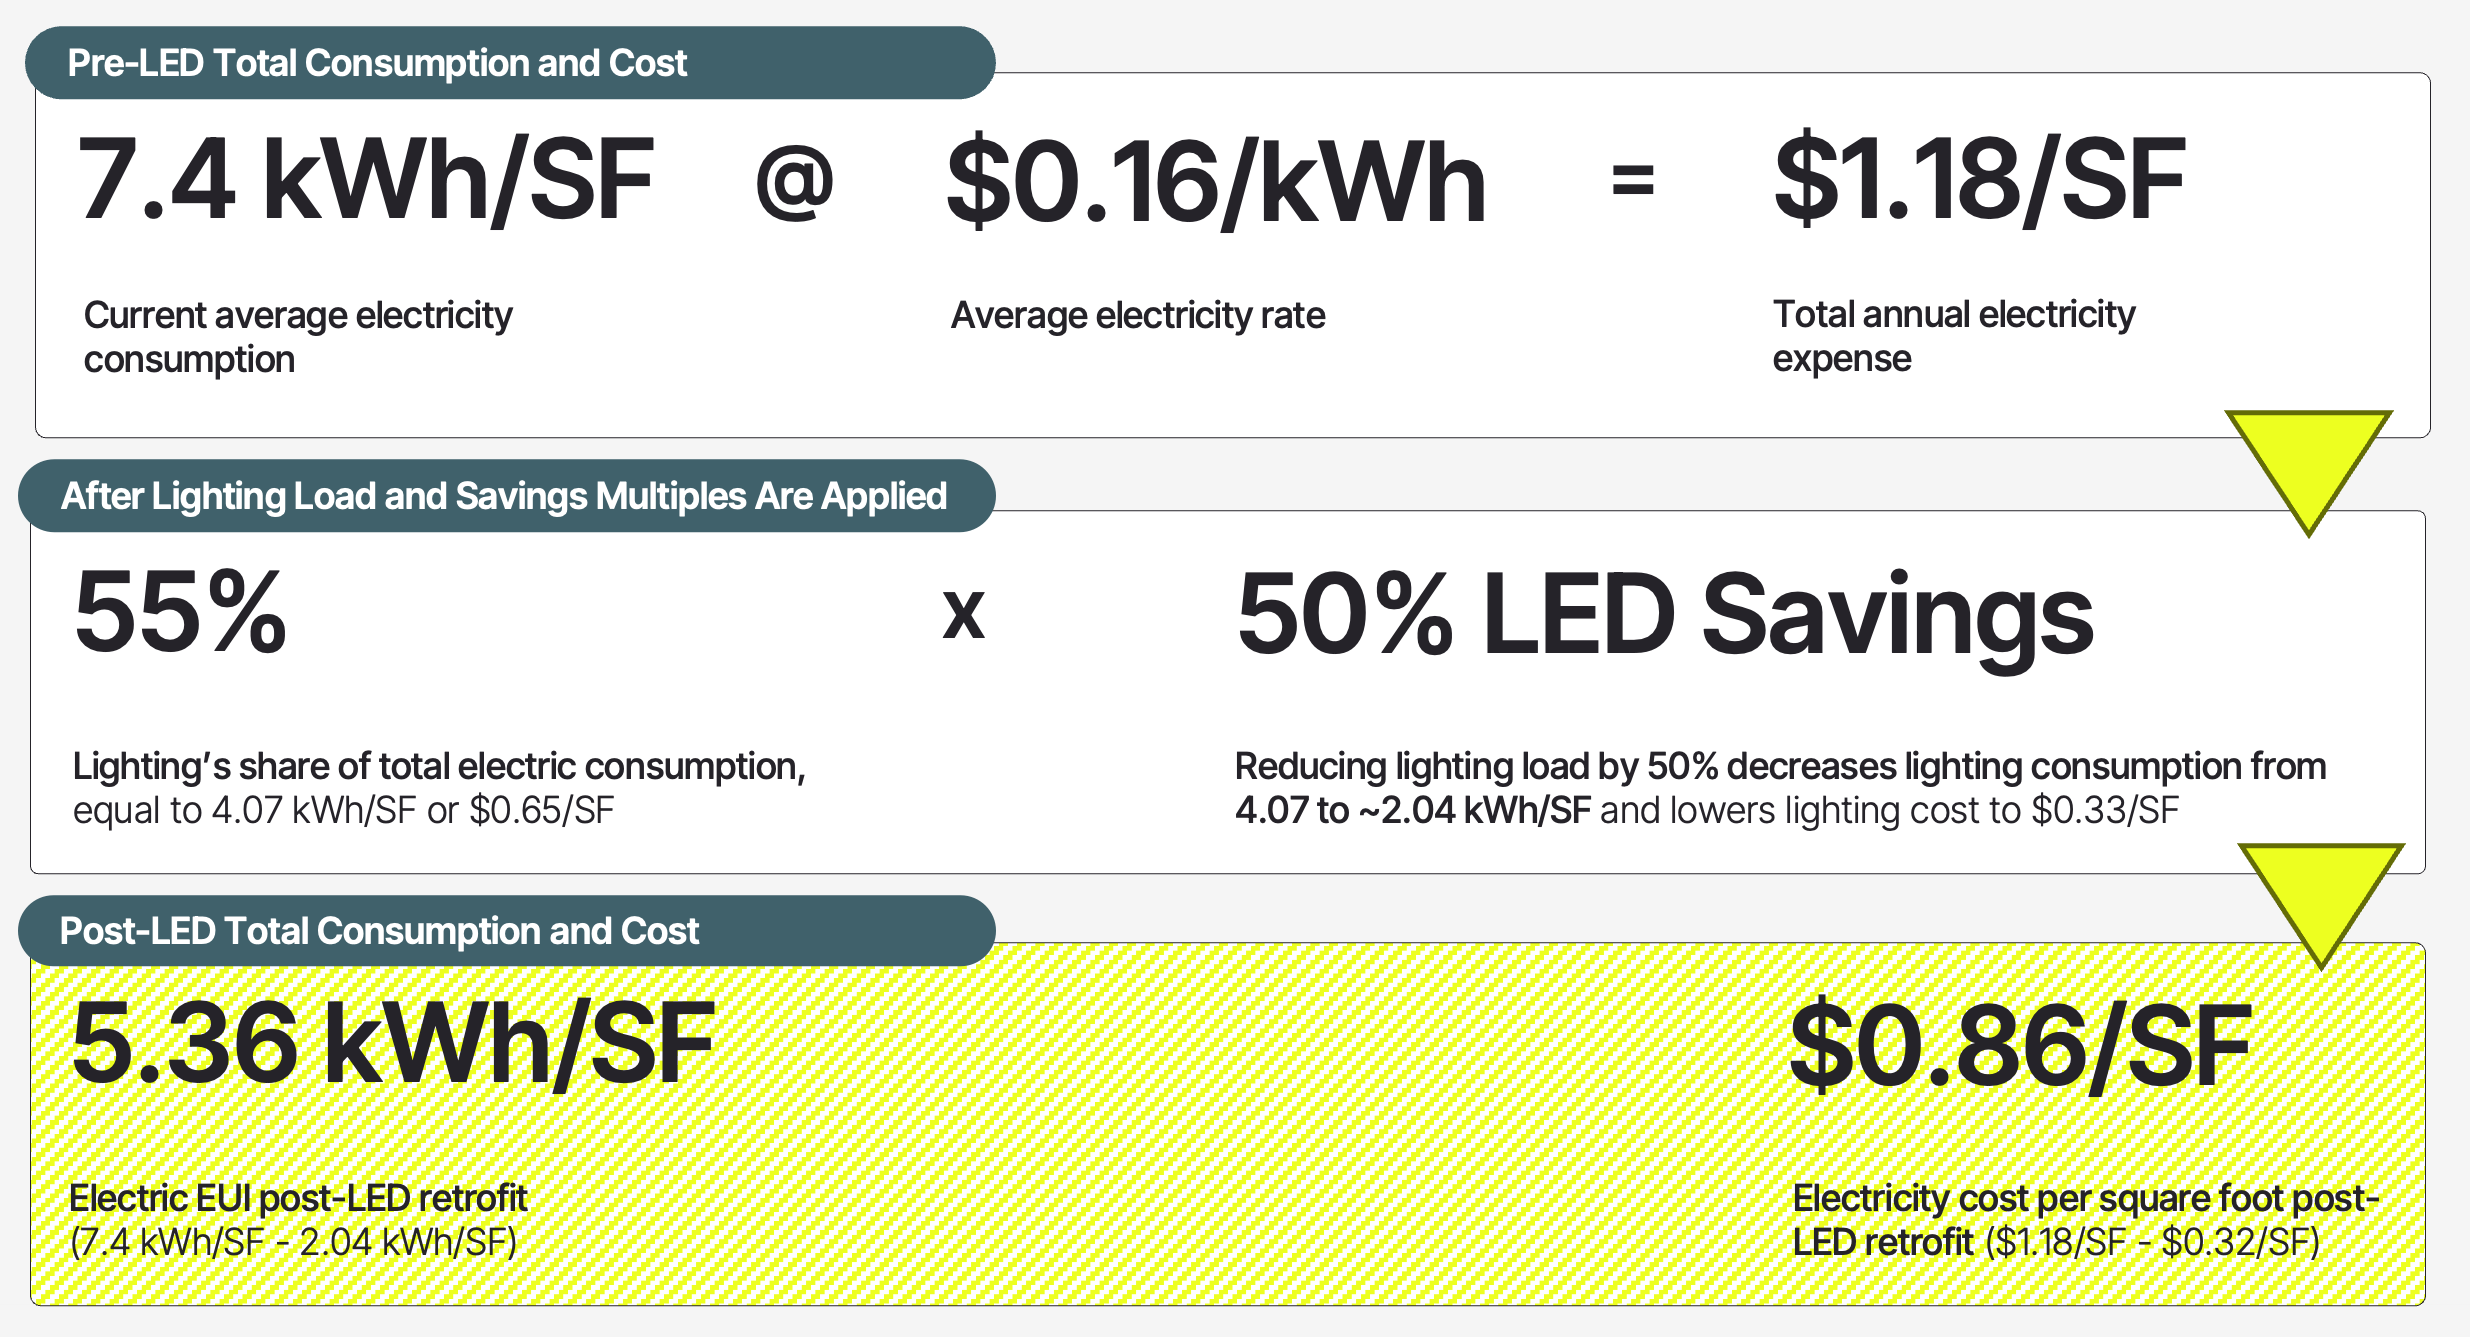
Task: Click the $0.16/kWh rate value
Action: (1216, 182)
